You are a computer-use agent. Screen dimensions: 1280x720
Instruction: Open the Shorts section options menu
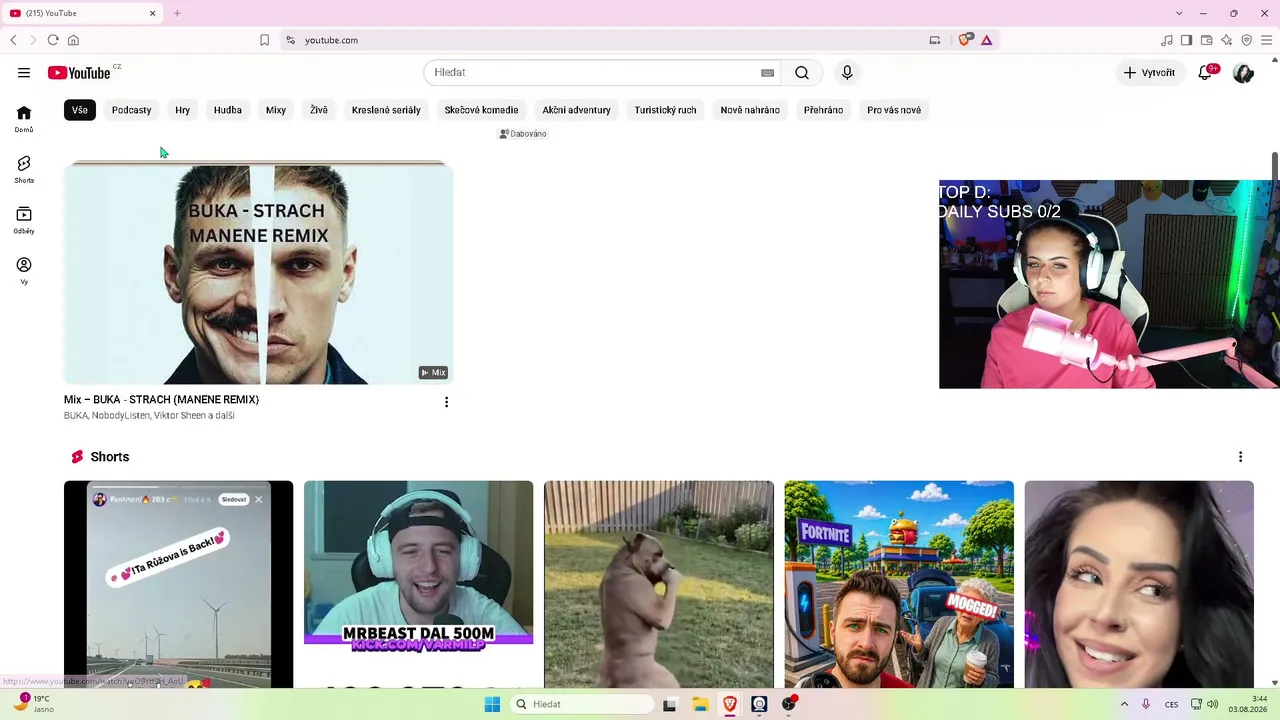coord(1240,457)
